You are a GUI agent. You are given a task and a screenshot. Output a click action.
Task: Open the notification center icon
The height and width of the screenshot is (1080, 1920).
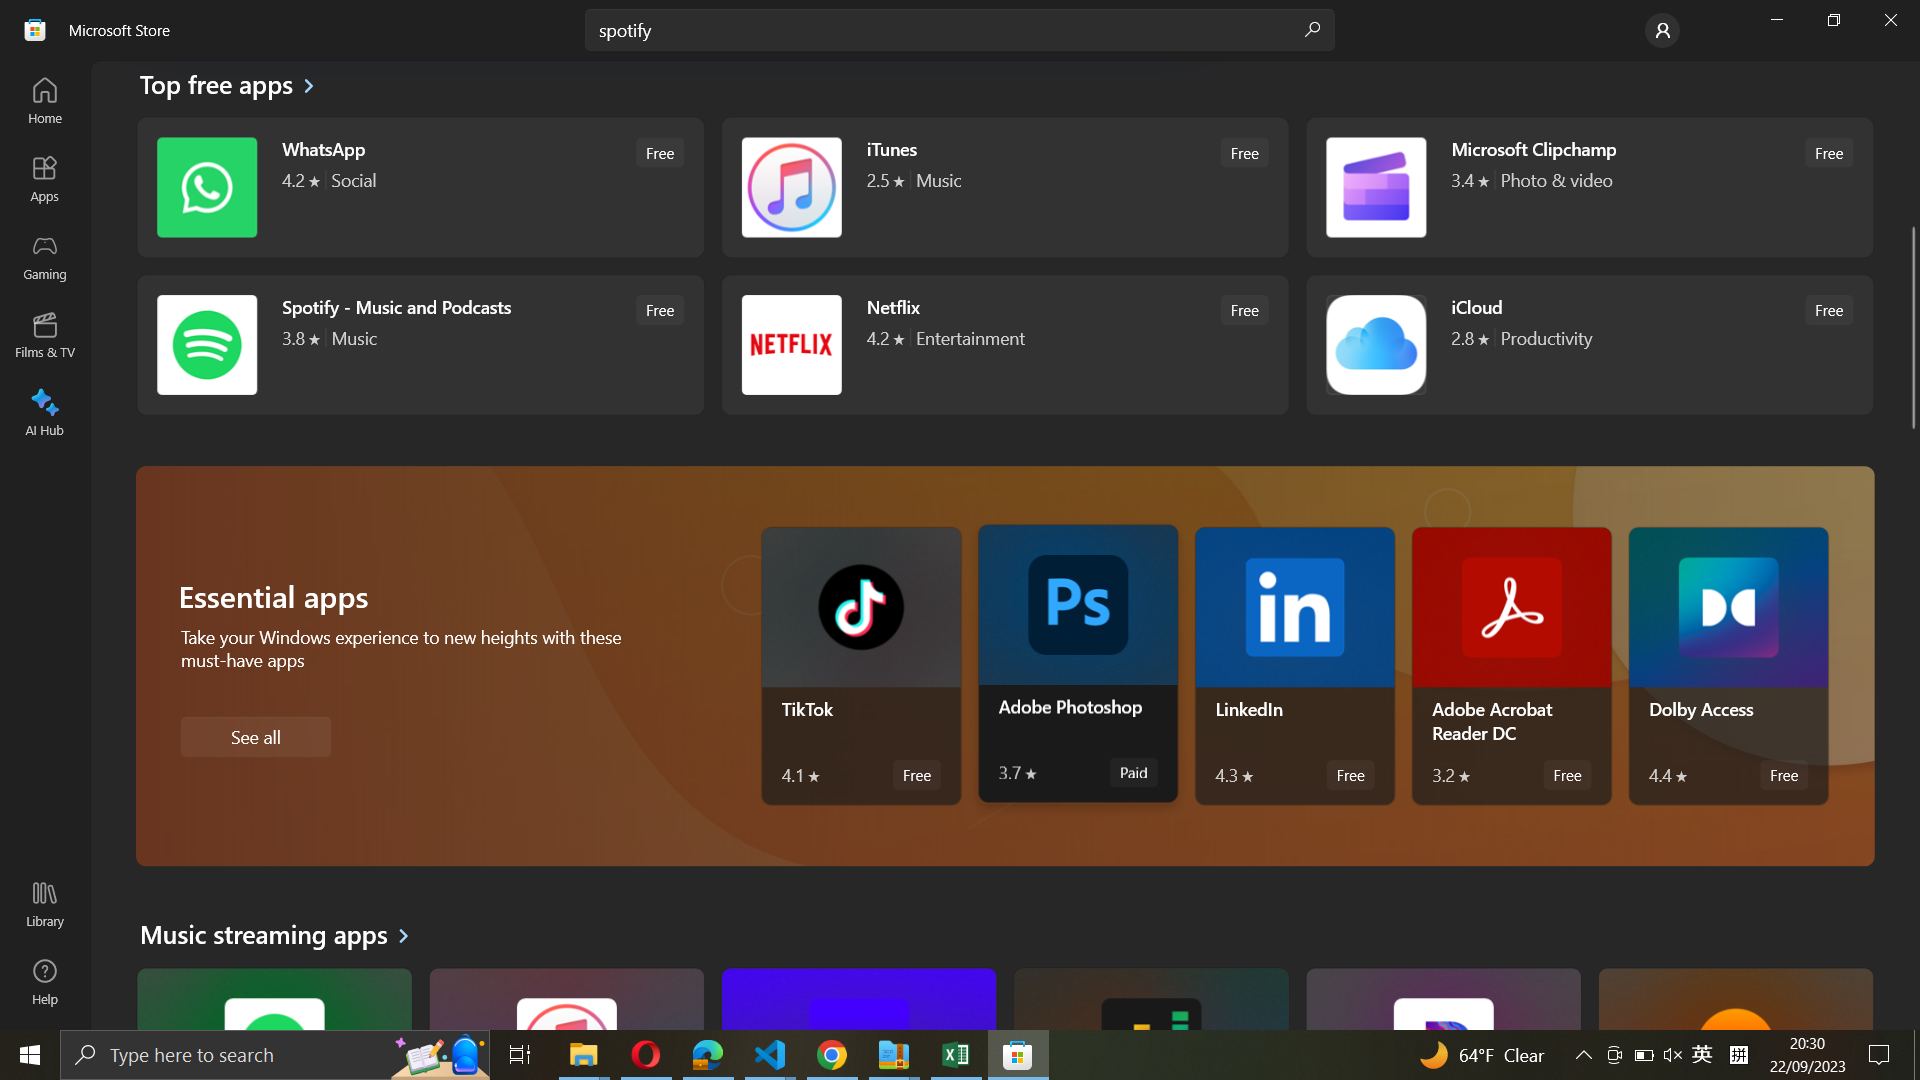pyautogui.click(x=1879, y=1055)
